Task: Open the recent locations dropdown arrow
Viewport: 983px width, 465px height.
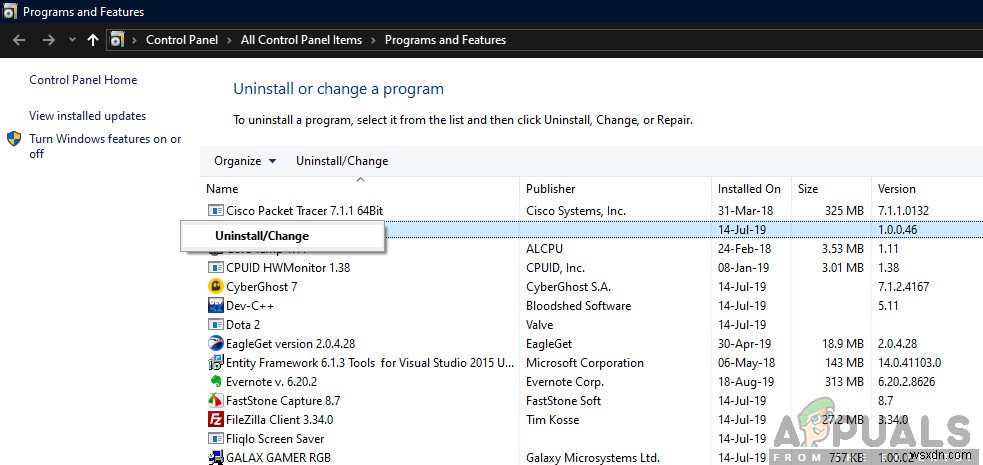Action: click(x=72, y=40)
